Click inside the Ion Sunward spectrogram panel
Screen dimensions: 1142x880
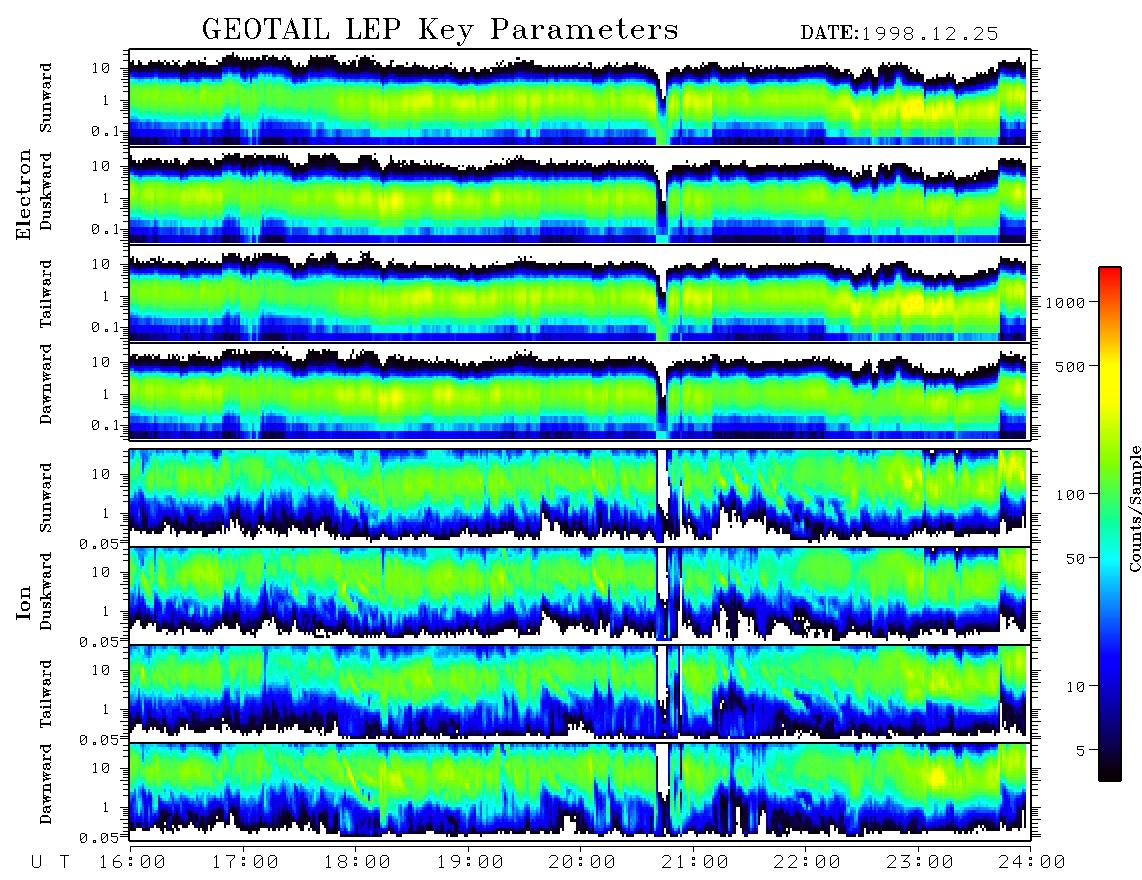tap(580, 498)
